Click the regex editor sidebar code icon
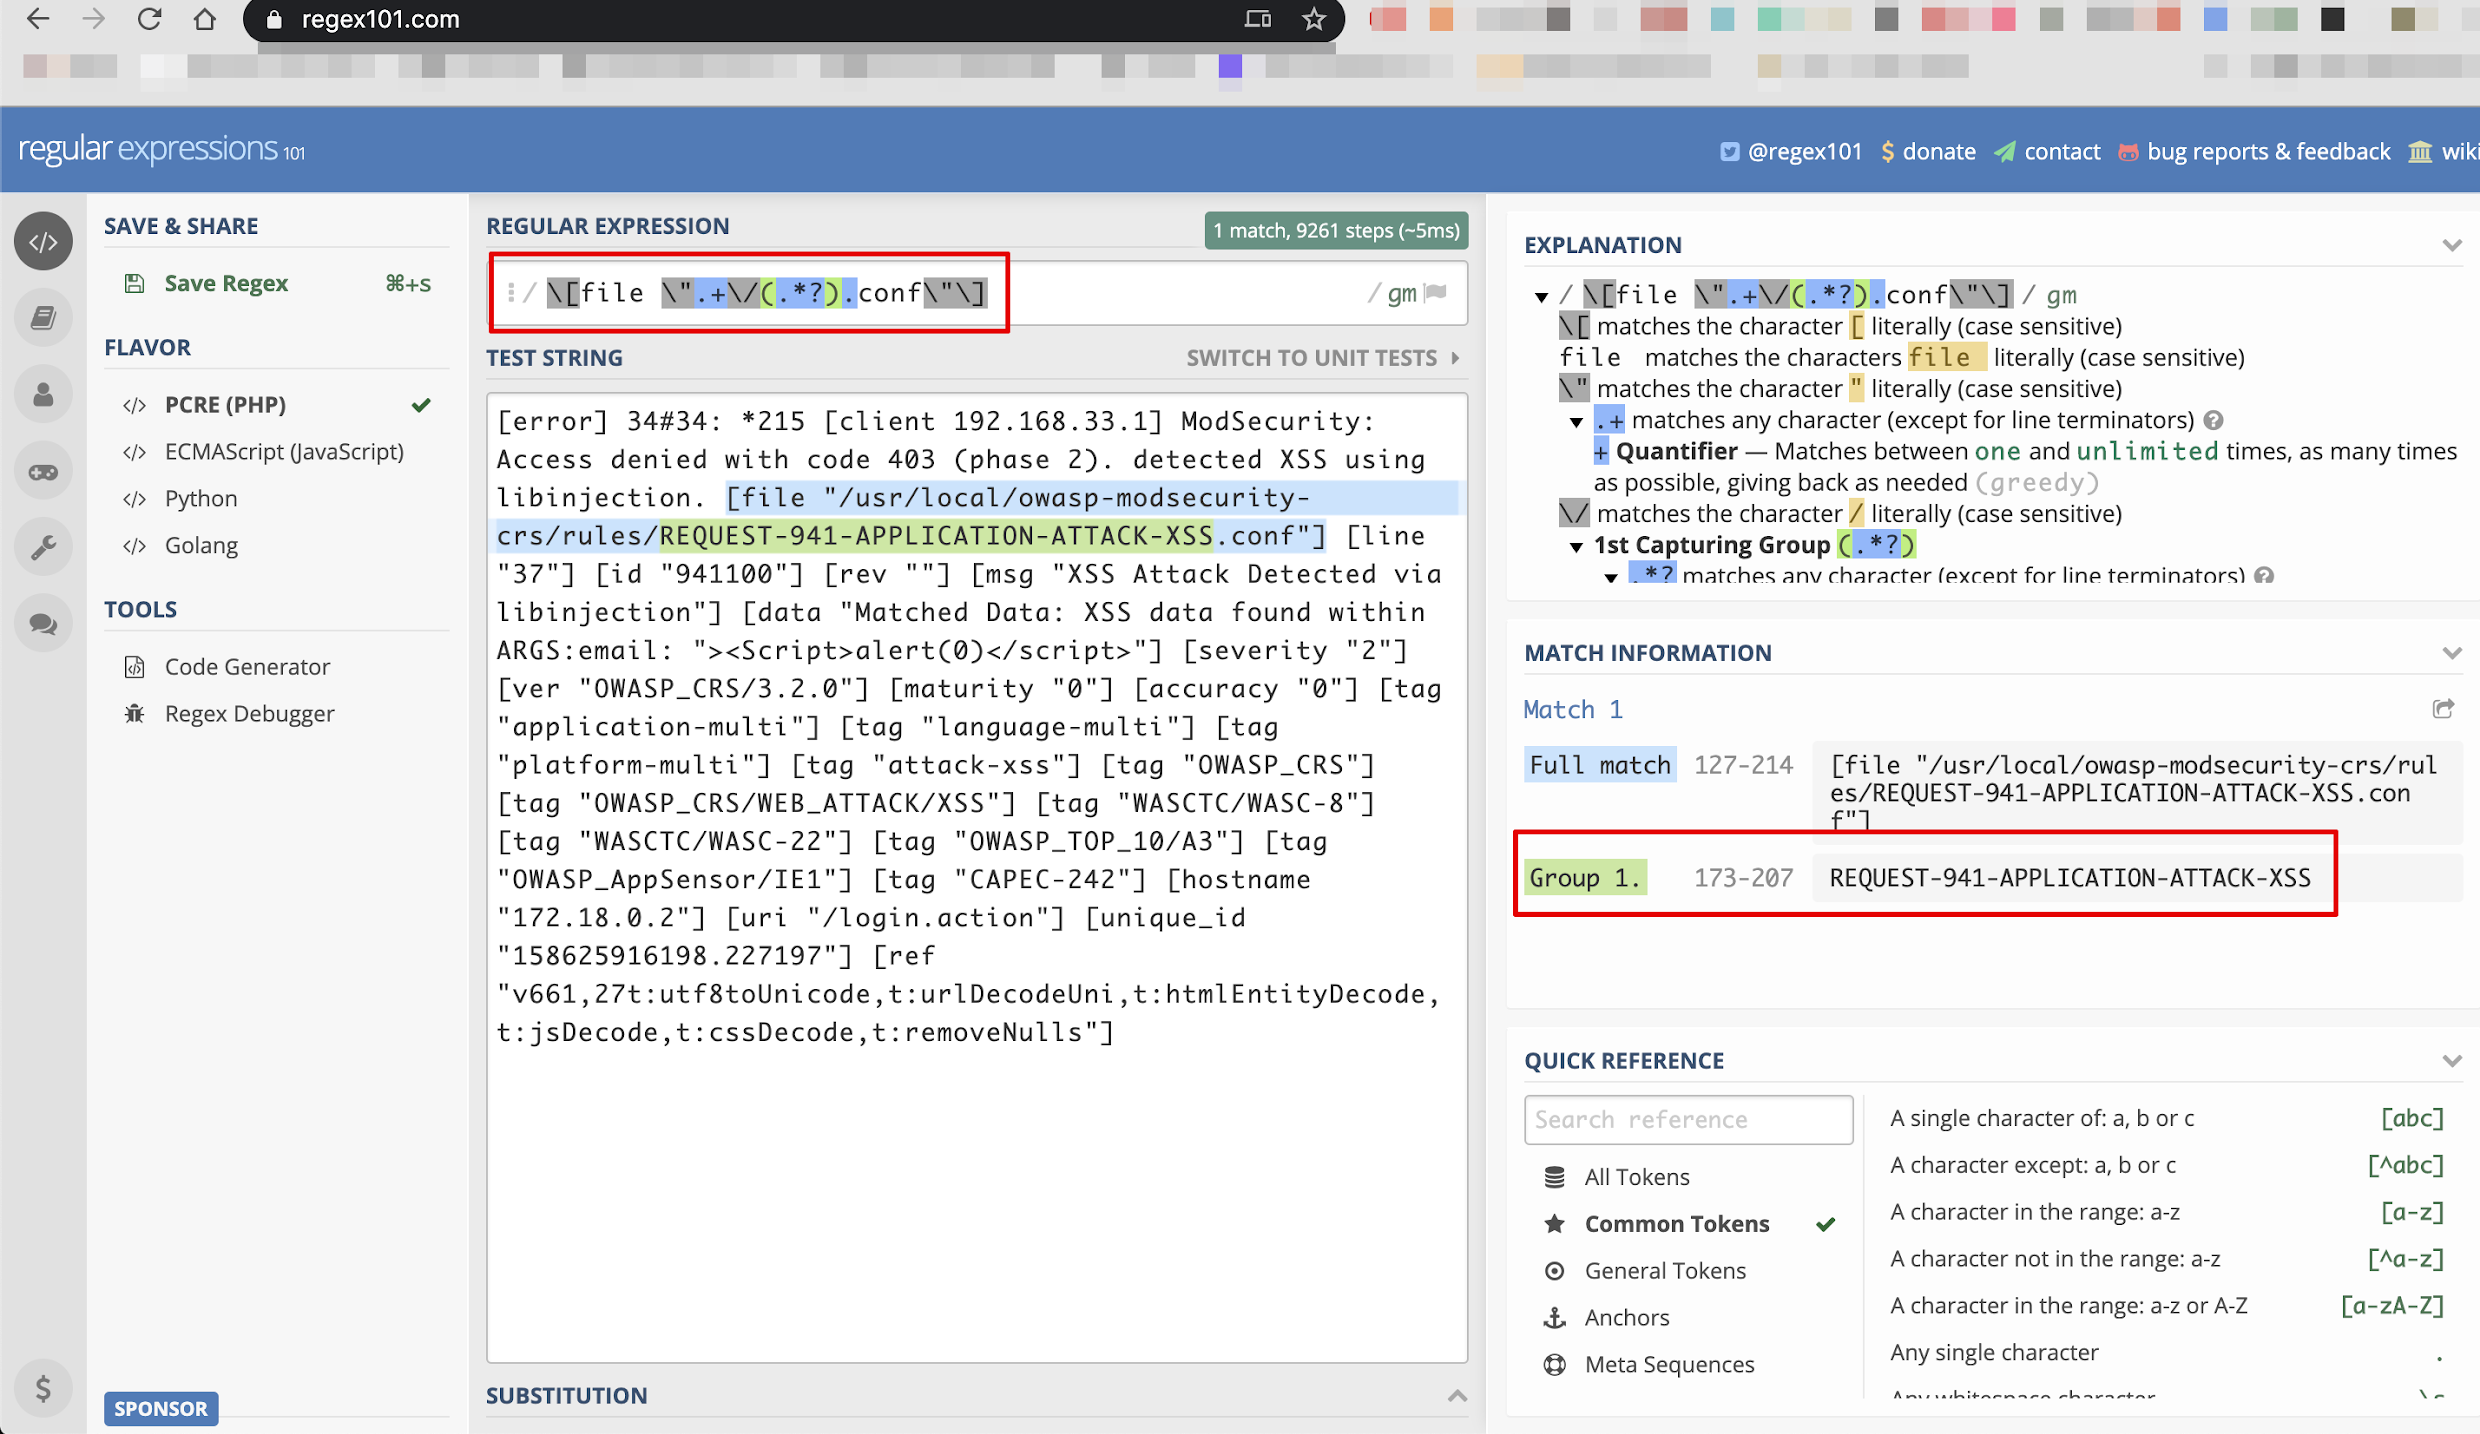The image size is (2480, 1434). coord(43,242)
